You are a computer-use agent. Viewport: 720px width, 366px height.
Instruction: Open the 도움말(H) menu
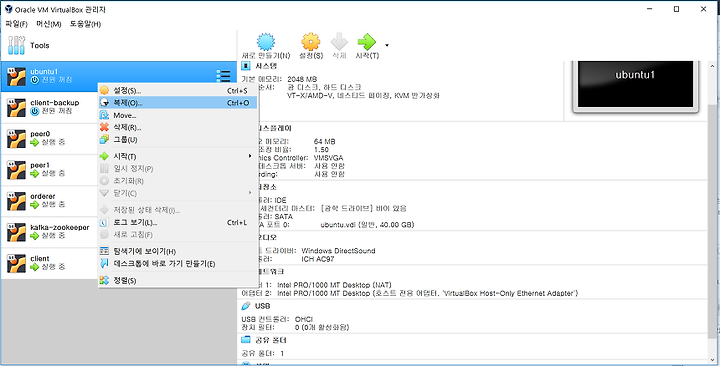(85, 24)
